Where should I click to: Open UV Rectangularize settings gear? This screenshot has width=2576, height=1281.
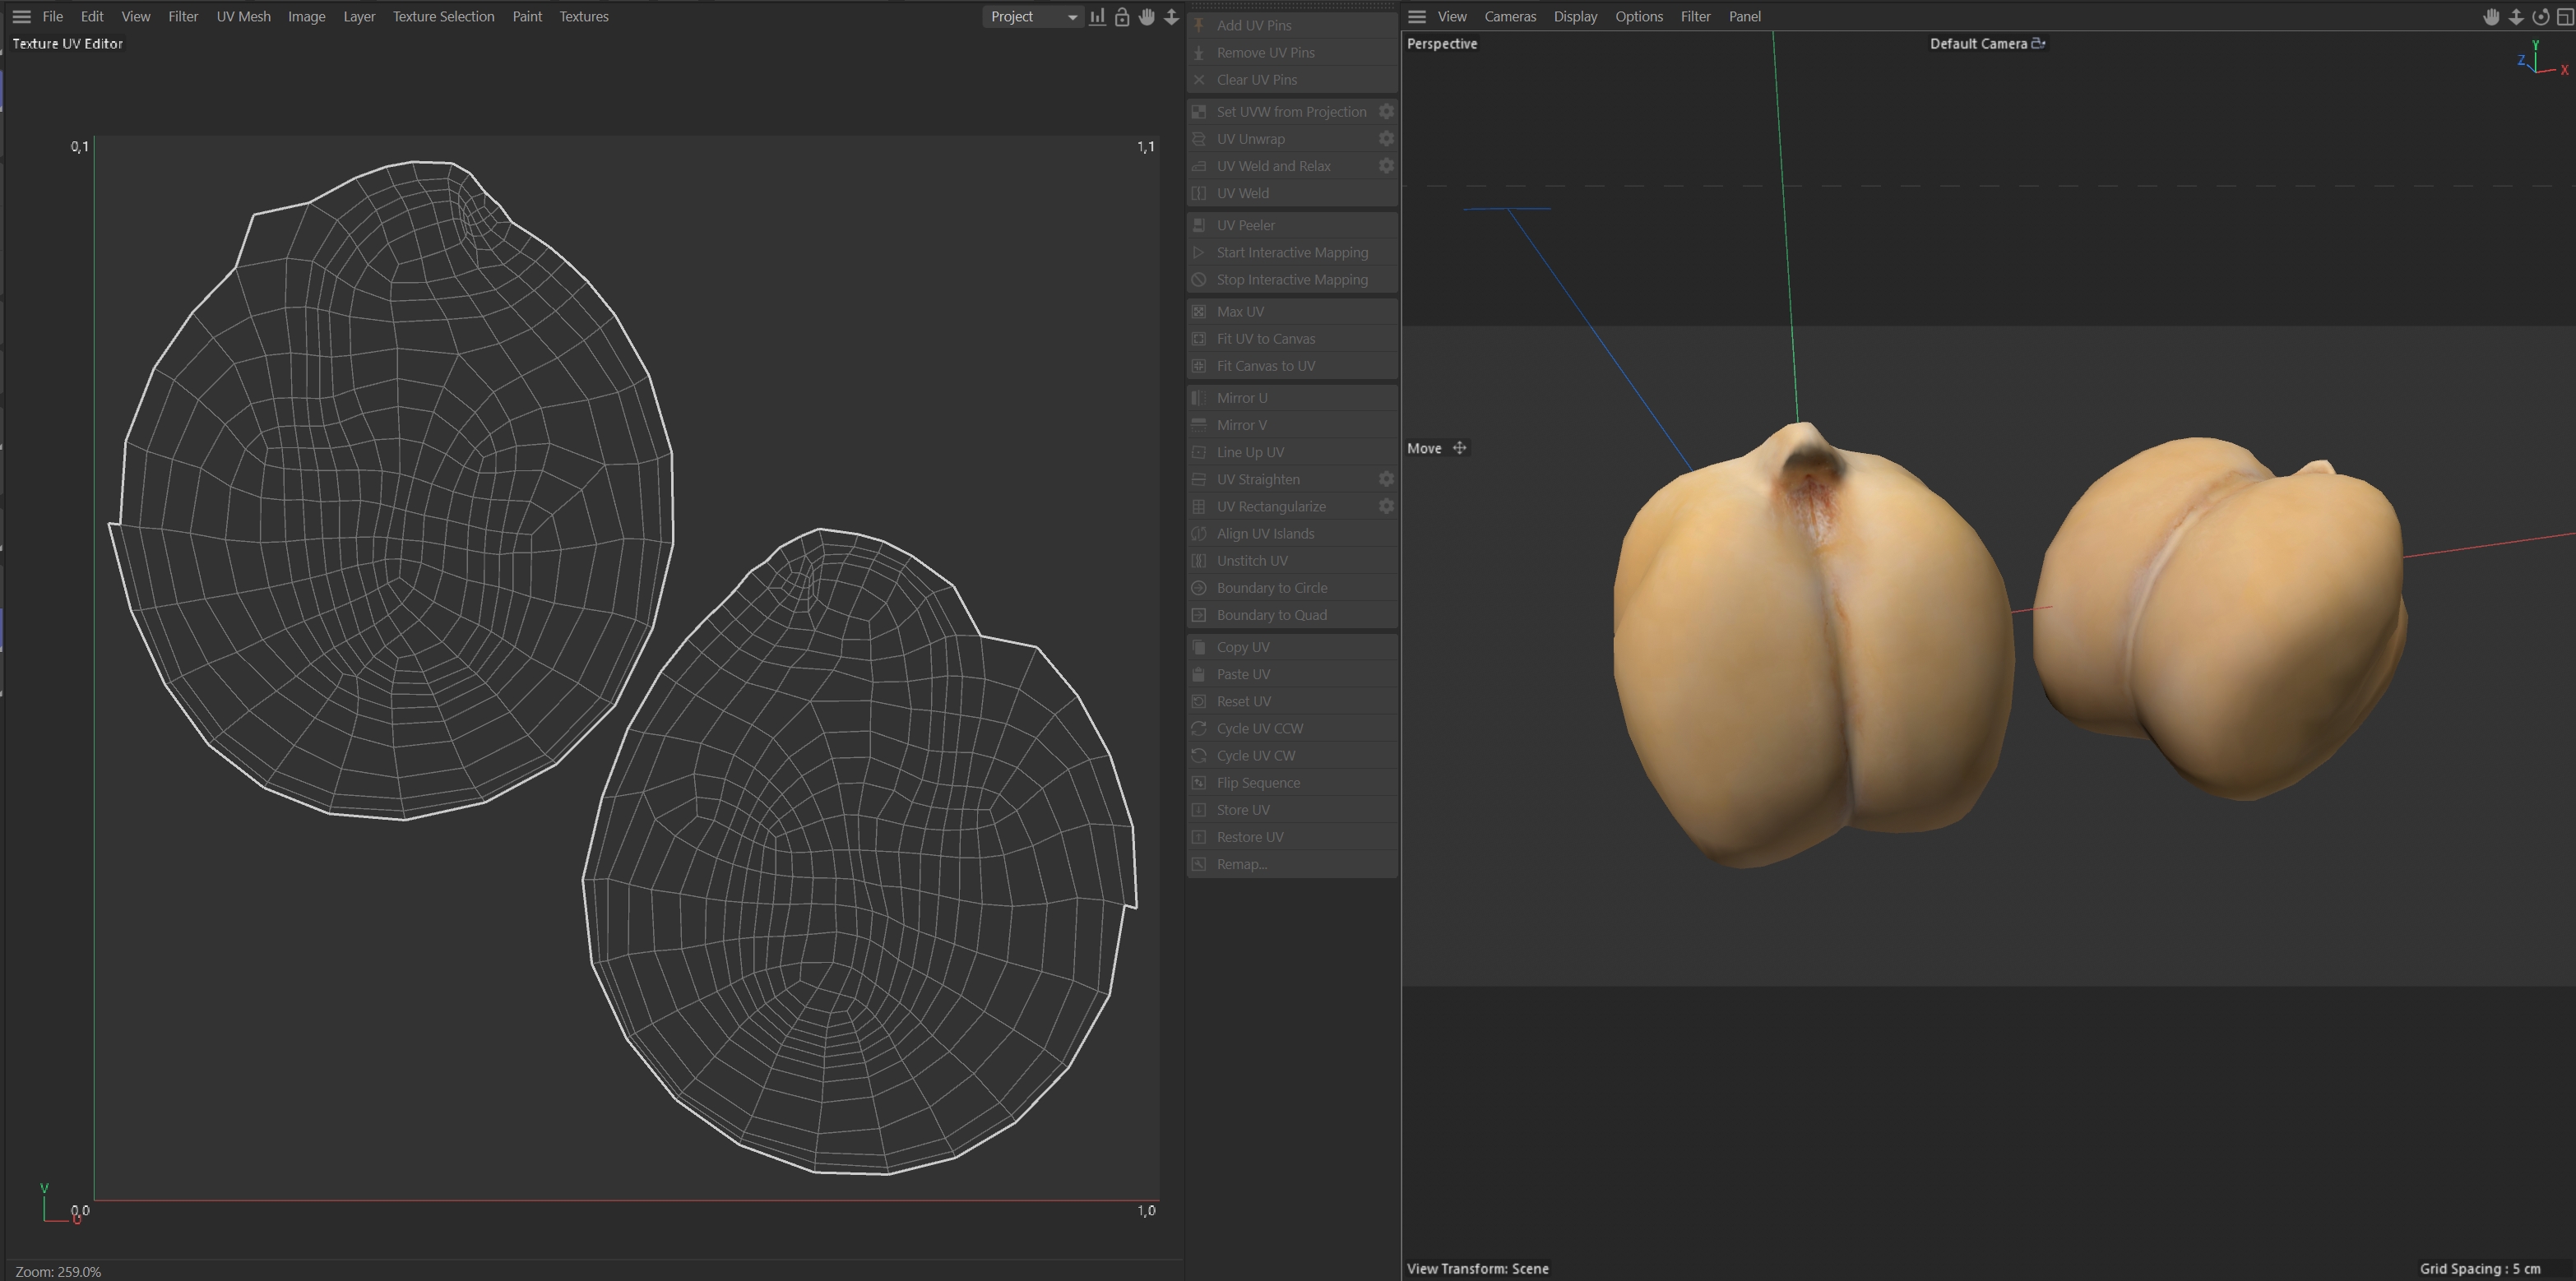tap(1386, 507)
